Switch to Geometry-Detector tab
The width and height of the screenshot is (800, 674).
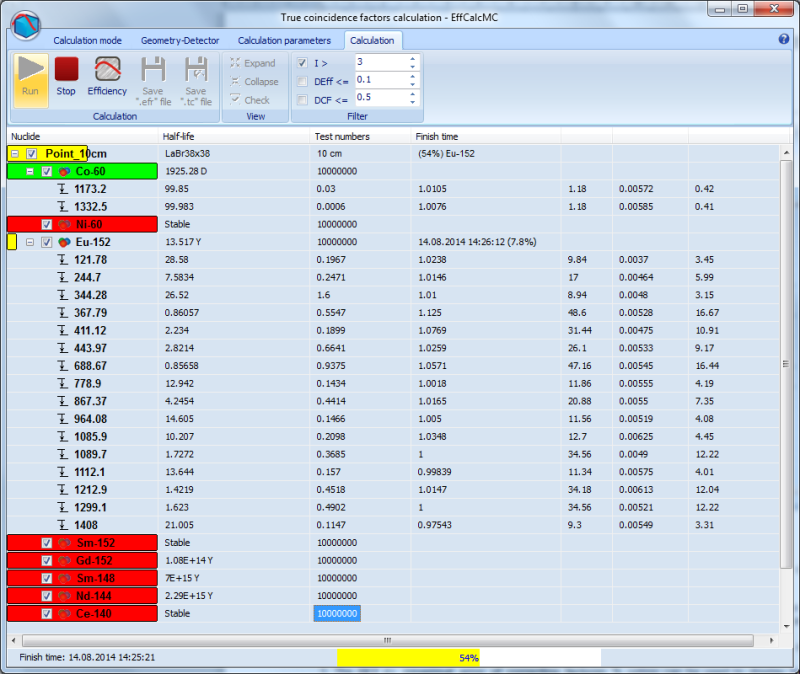click(x=180, y=41)
